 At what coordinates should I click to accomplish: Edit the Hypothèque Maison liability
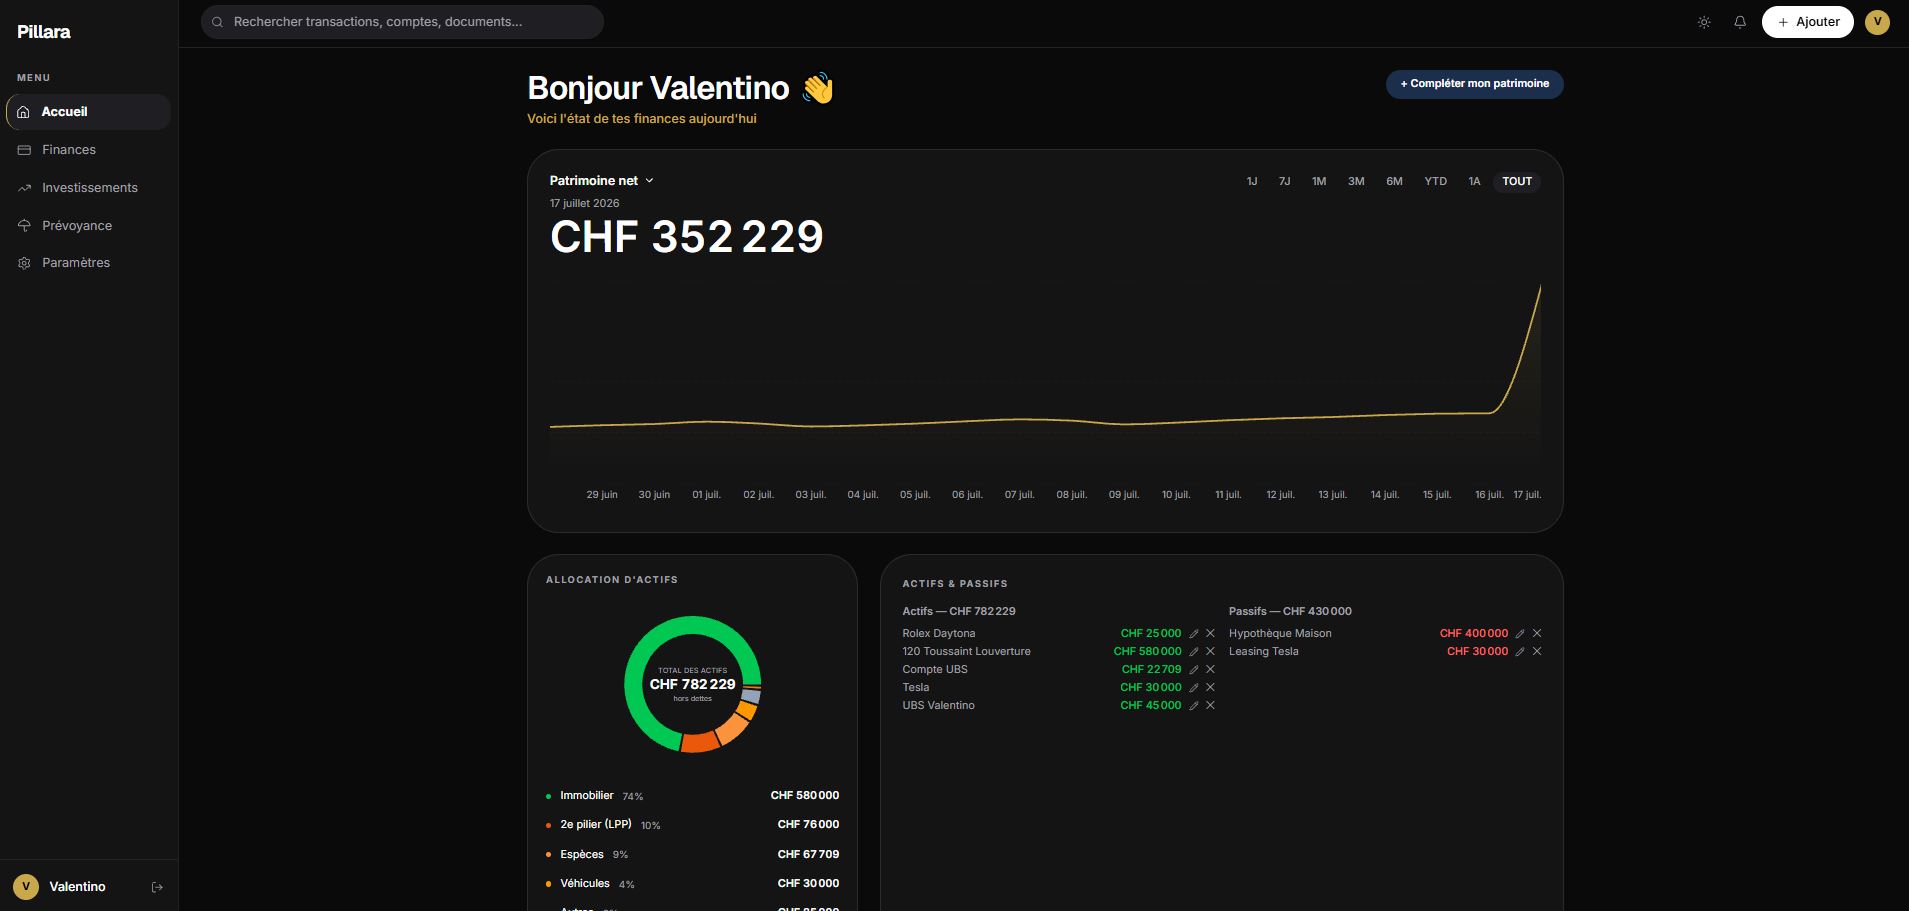1520,634
